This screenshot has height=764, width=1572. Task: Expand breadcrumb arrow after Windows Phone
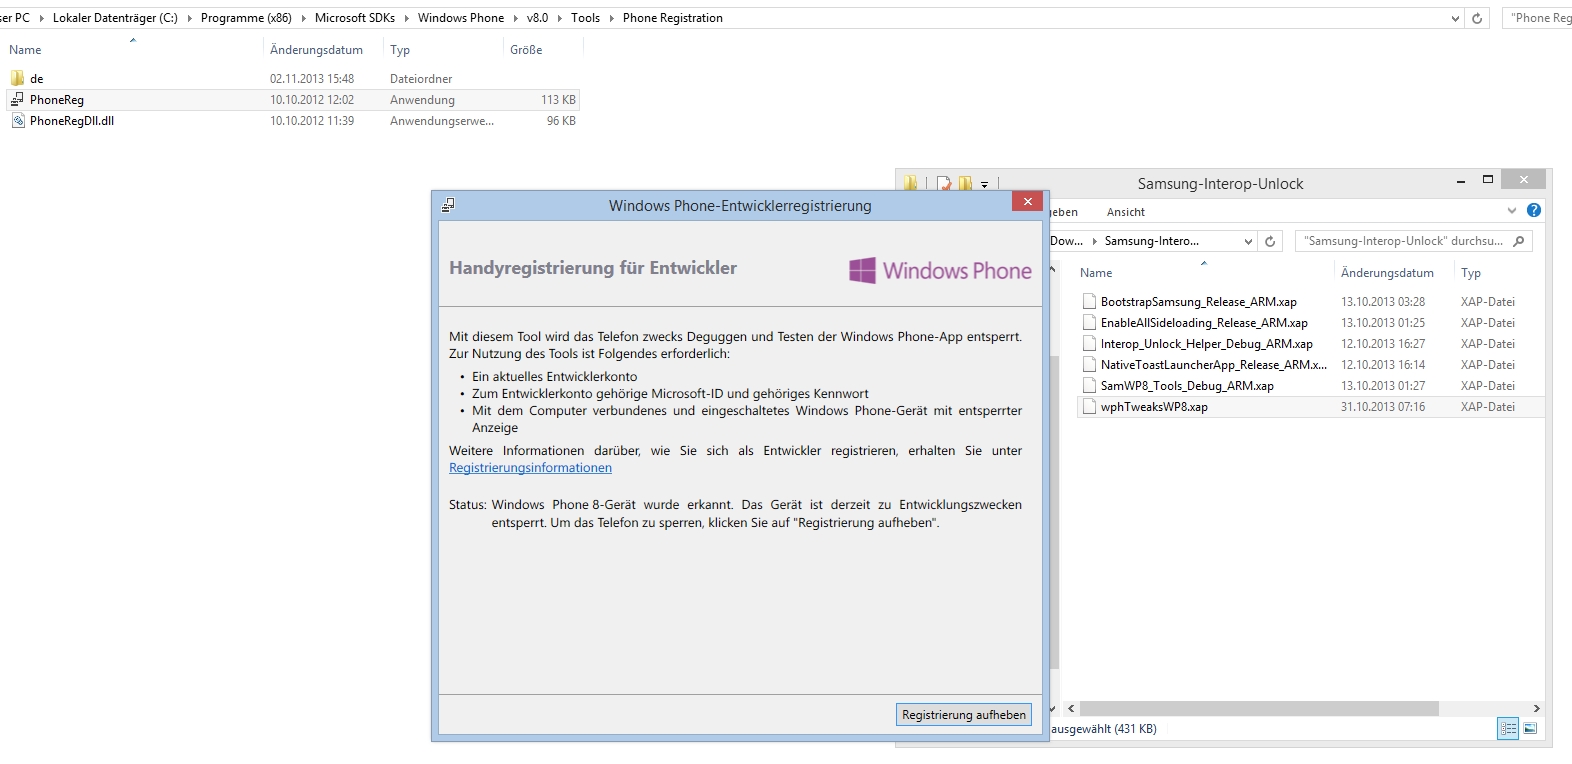(x=516, y=18)
